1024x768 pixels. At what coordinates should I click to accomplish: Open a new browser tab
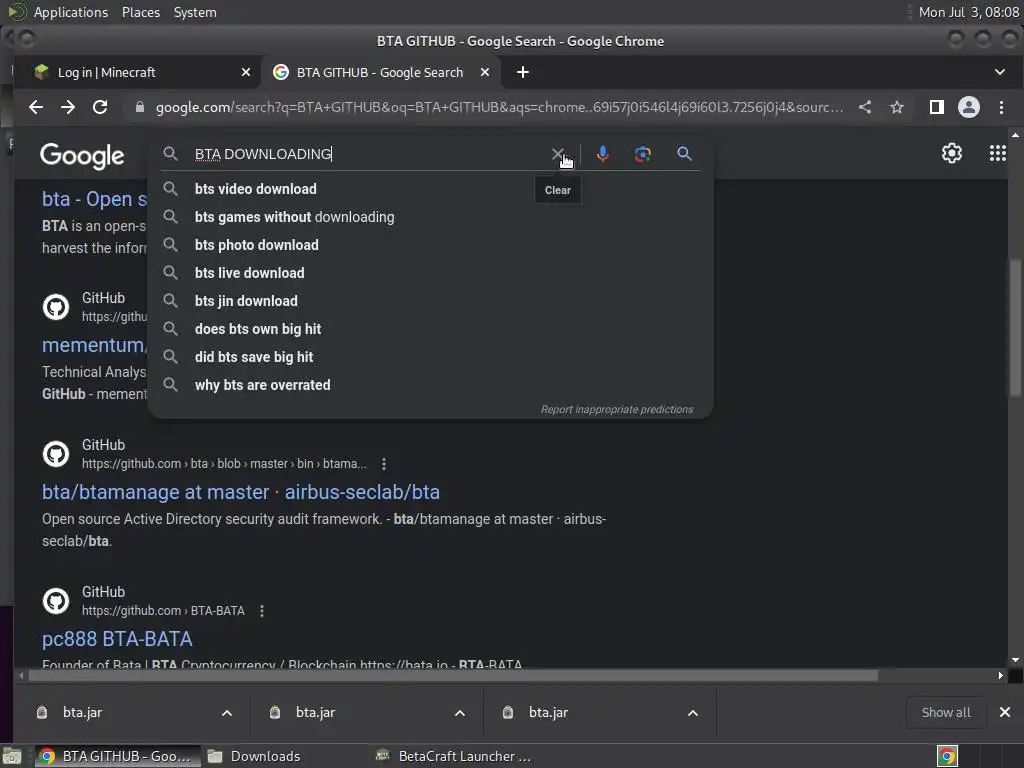click(x=522, y=72)
